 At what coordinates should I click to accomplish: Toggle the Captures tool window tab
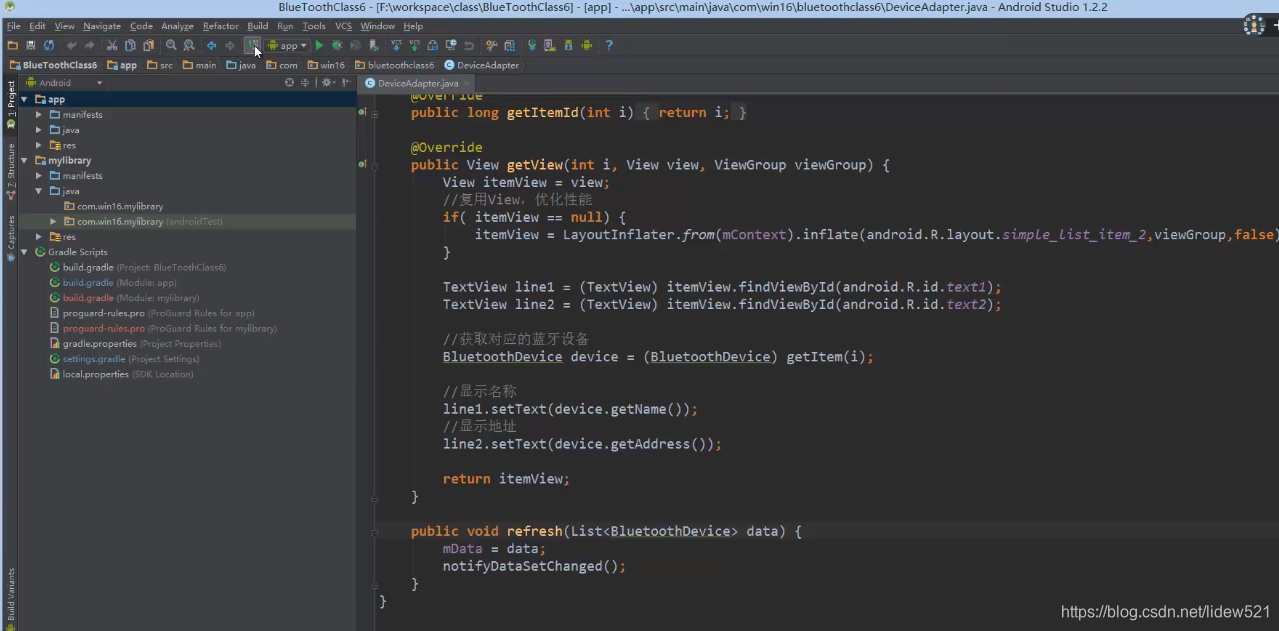point(11,237)
